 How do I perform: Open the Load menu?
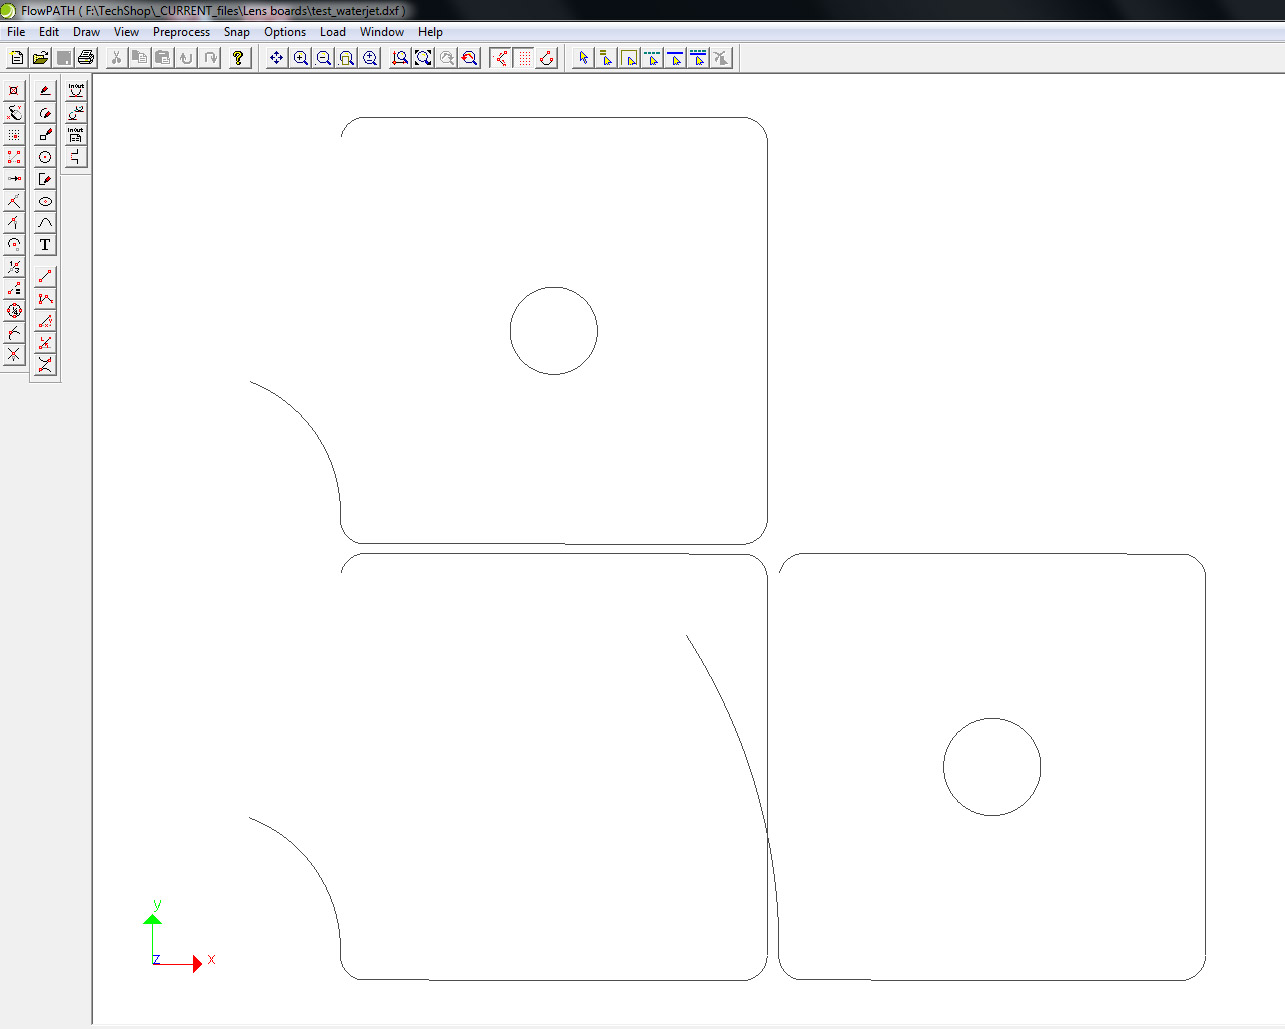[x=333, y=32]
